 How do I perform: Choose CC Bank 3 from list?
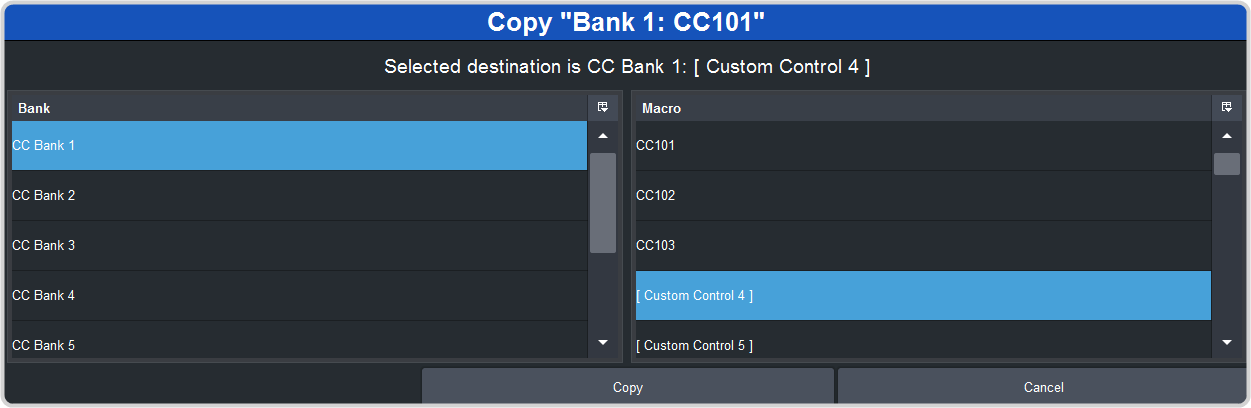tap(299, 246)
